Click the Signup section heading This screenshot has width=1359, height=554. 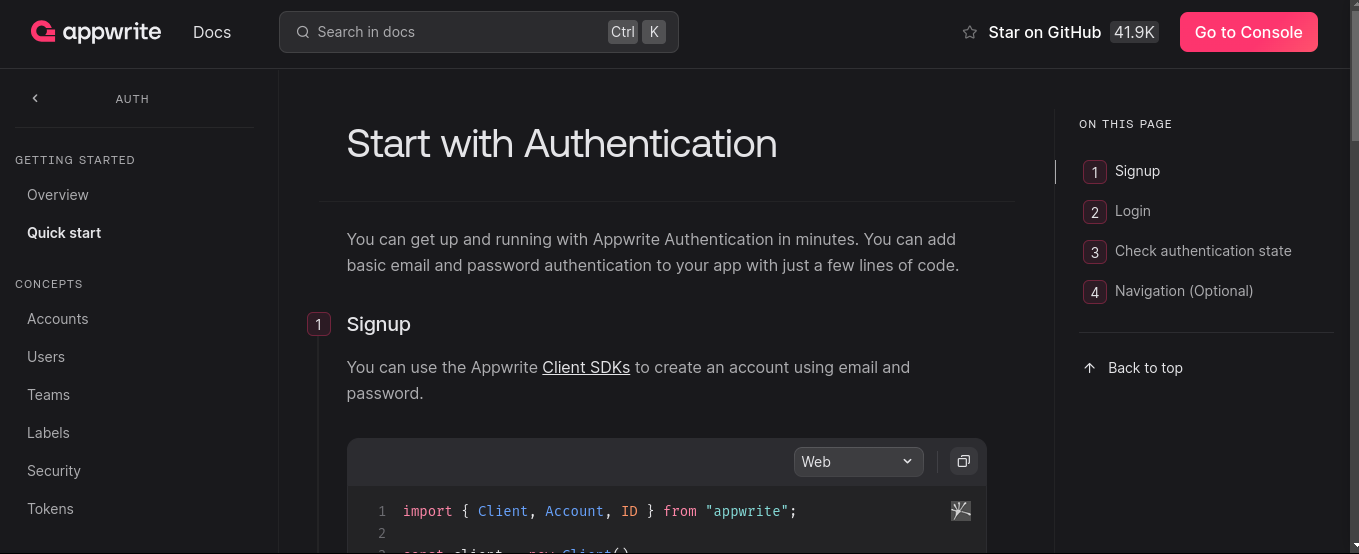coord(378,324)
